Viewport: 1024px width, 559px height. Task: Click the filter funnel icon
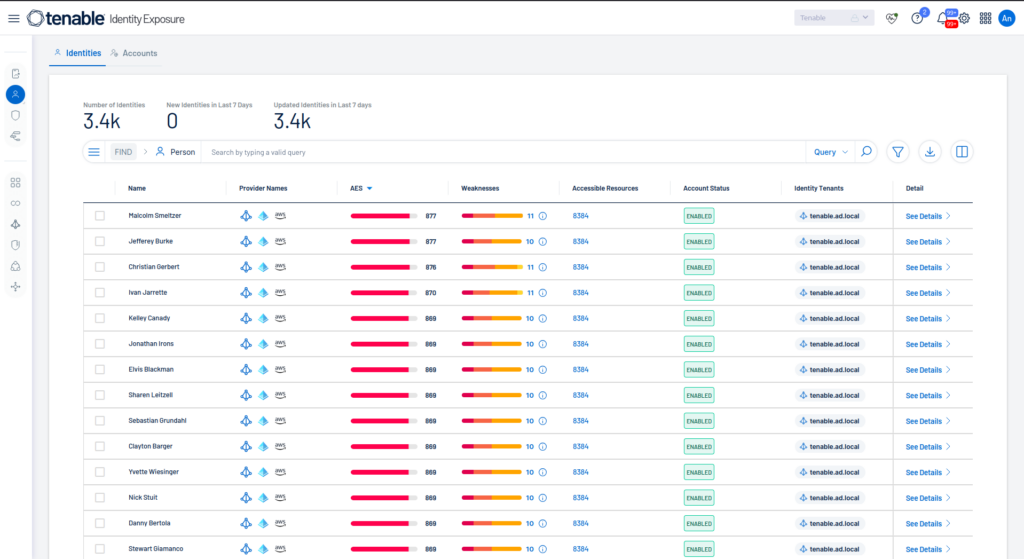click(898, 152)
